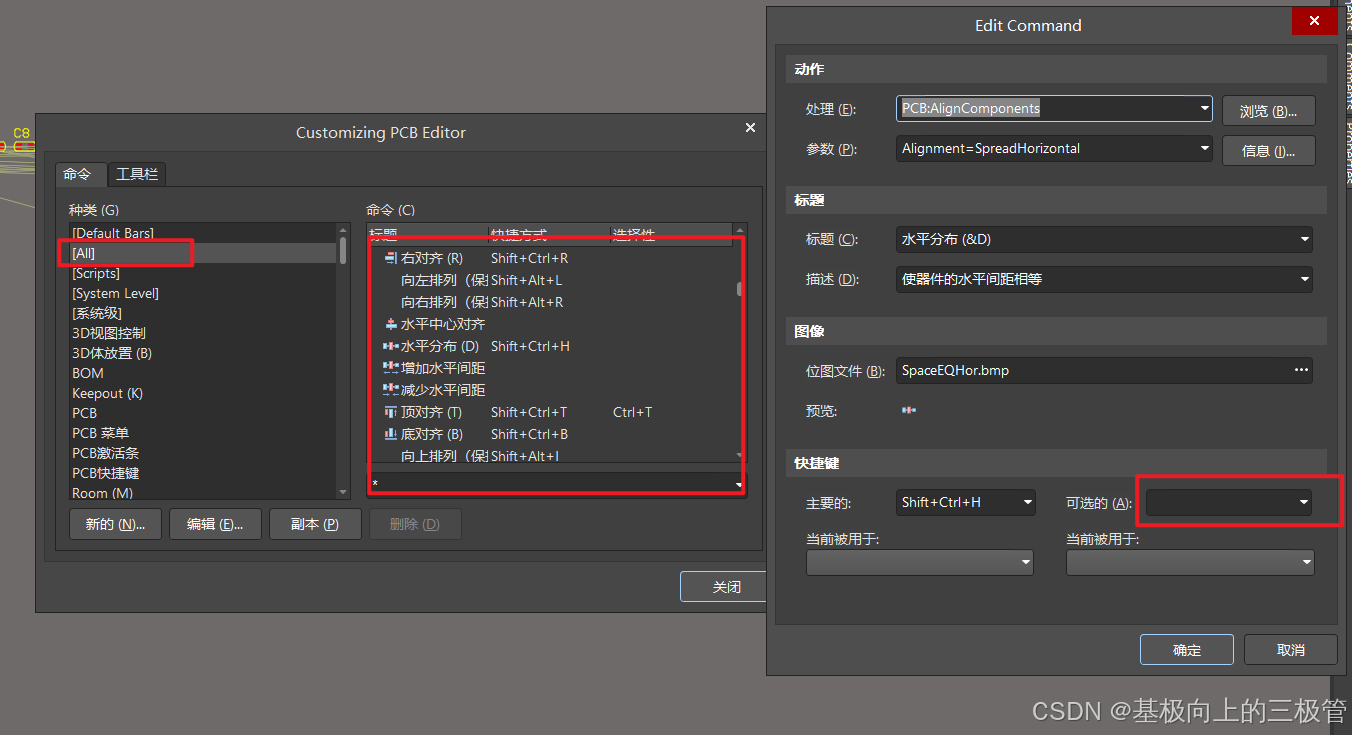Click the 信息 (I)... button
This screenshot has height=735, width=1352.
tap(1268, 151)
